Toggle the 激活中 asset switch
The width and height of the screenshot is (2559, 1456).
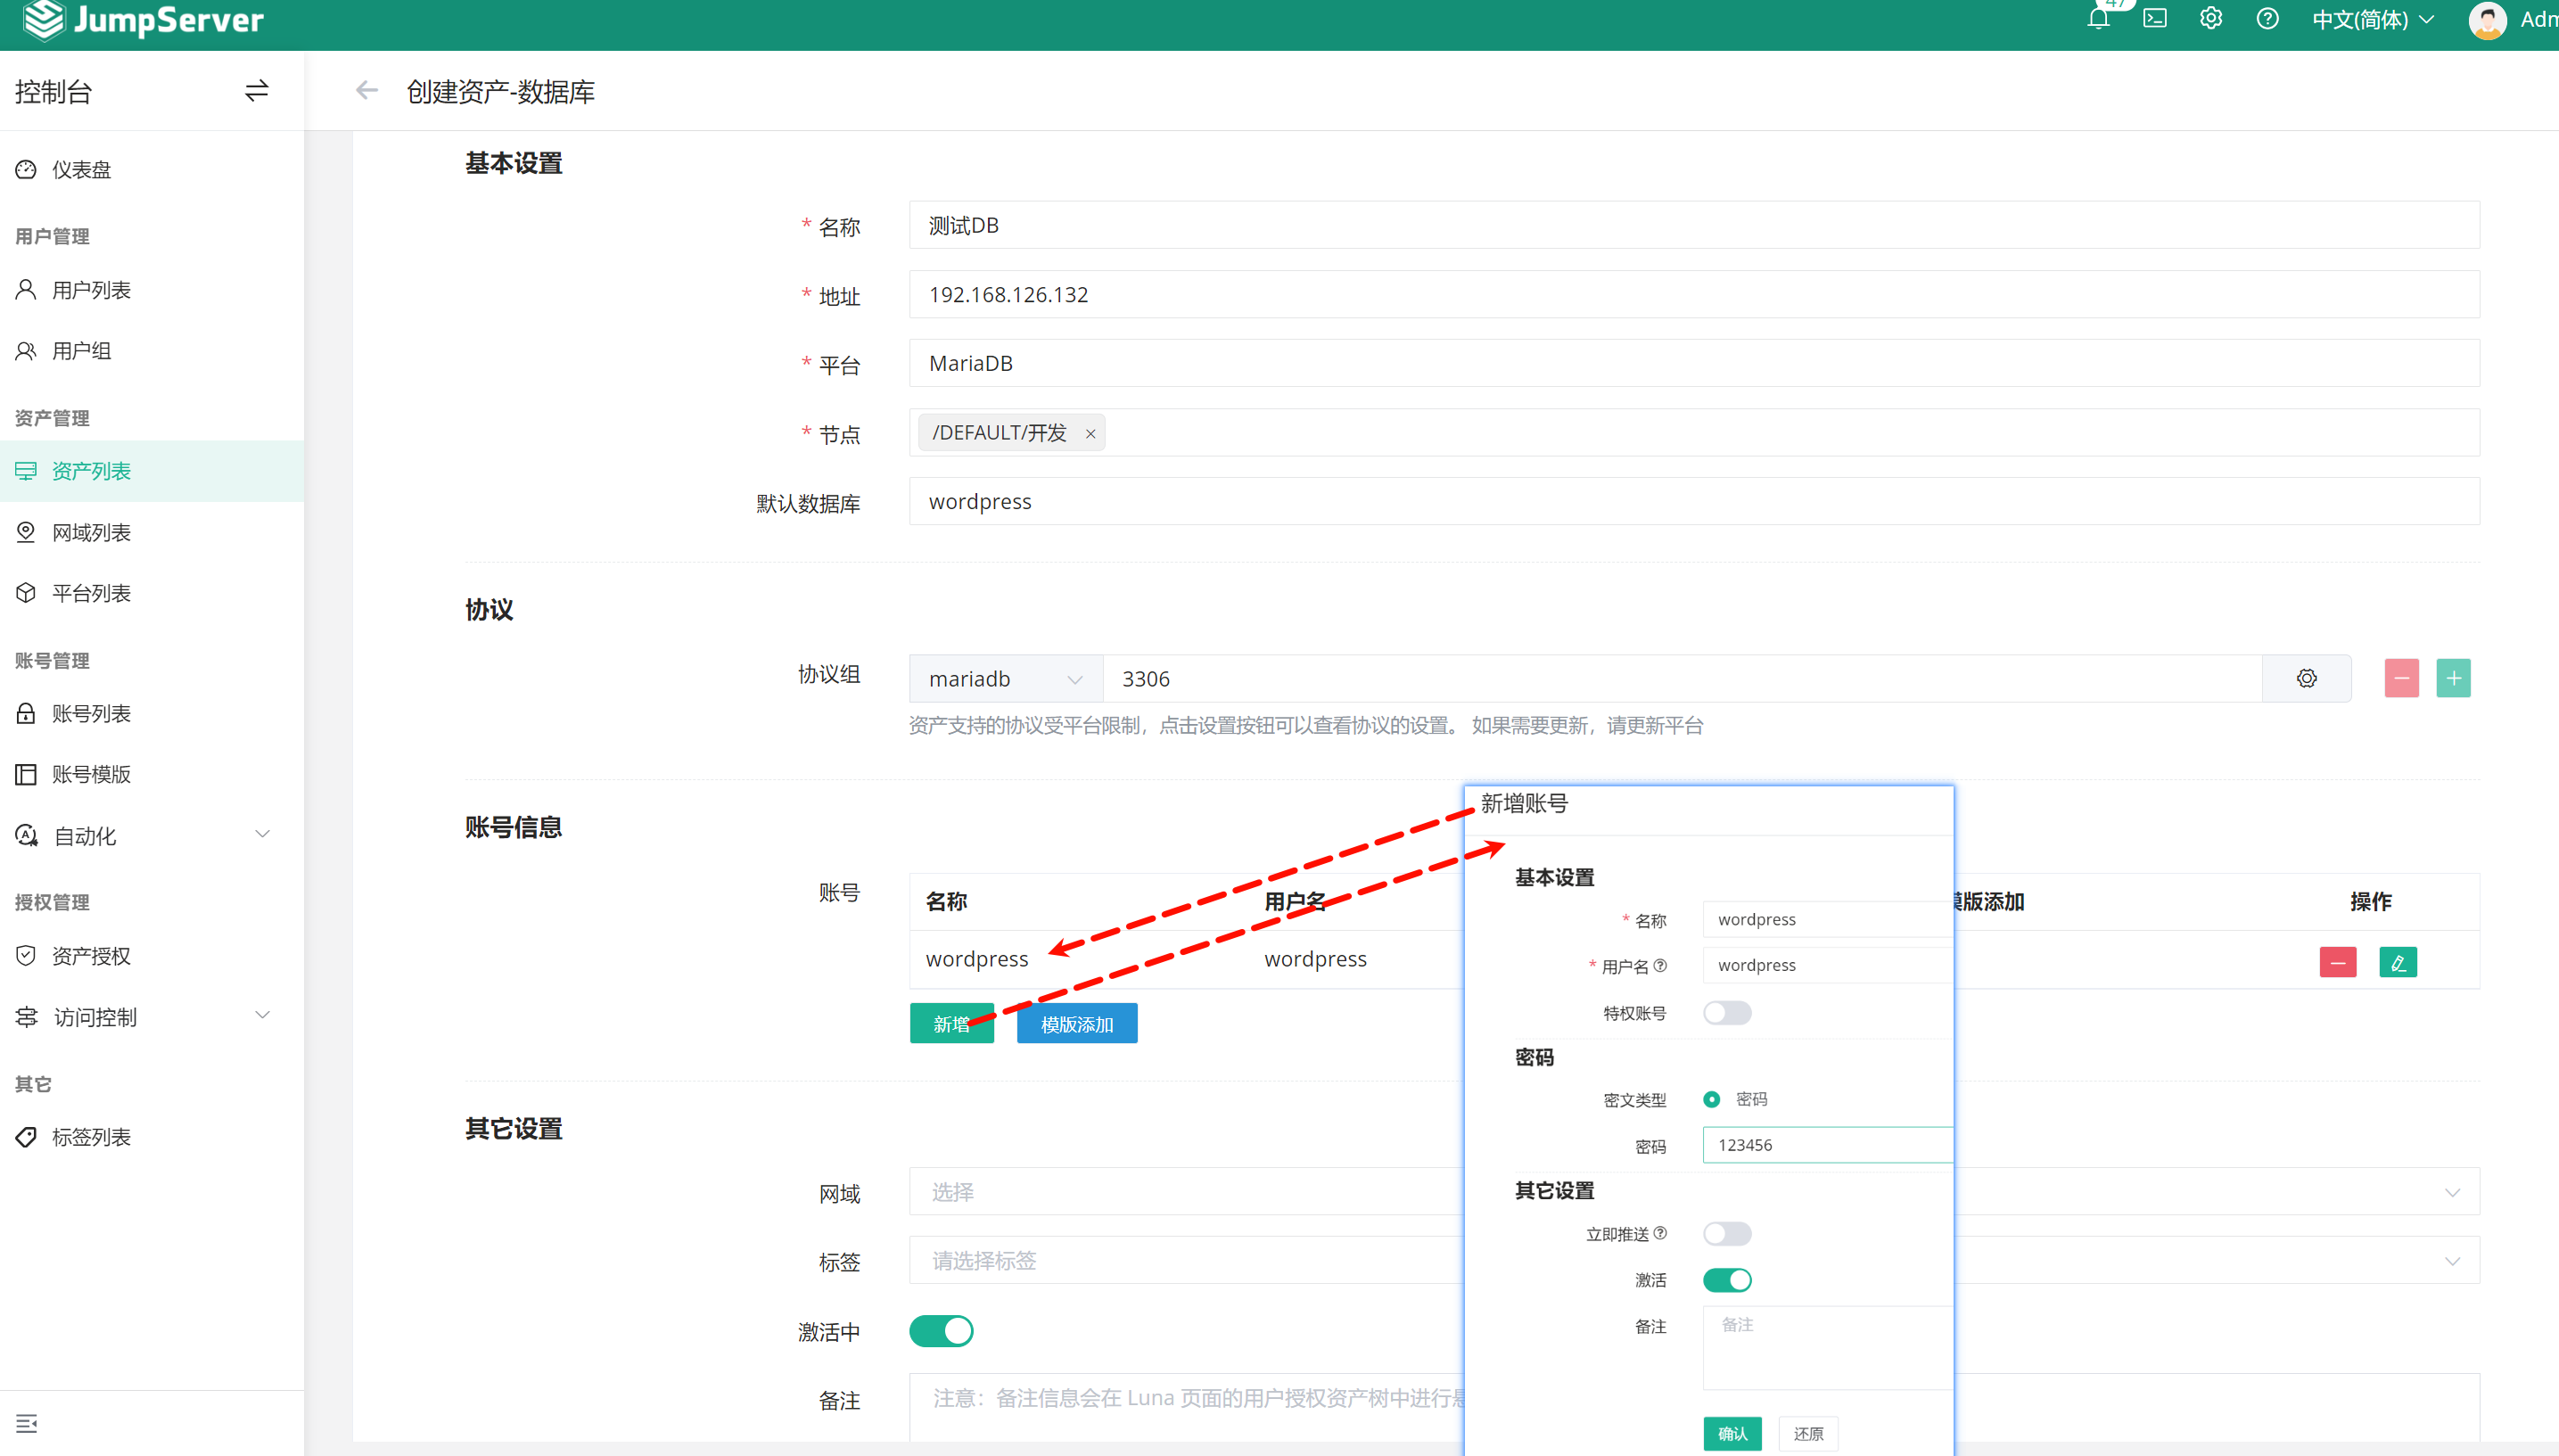[940, 1331]
